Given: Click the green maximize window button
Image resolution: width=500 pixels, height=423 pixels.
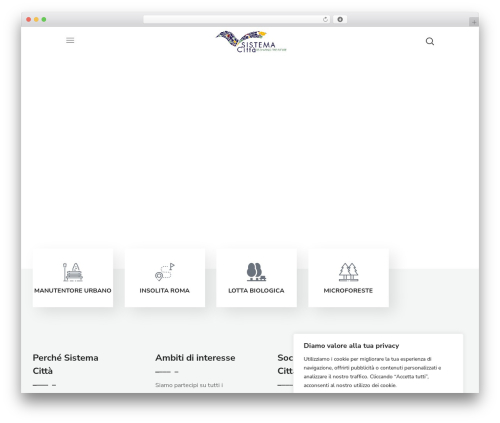Looking at the screenshot, I should [x=44, y=19].
